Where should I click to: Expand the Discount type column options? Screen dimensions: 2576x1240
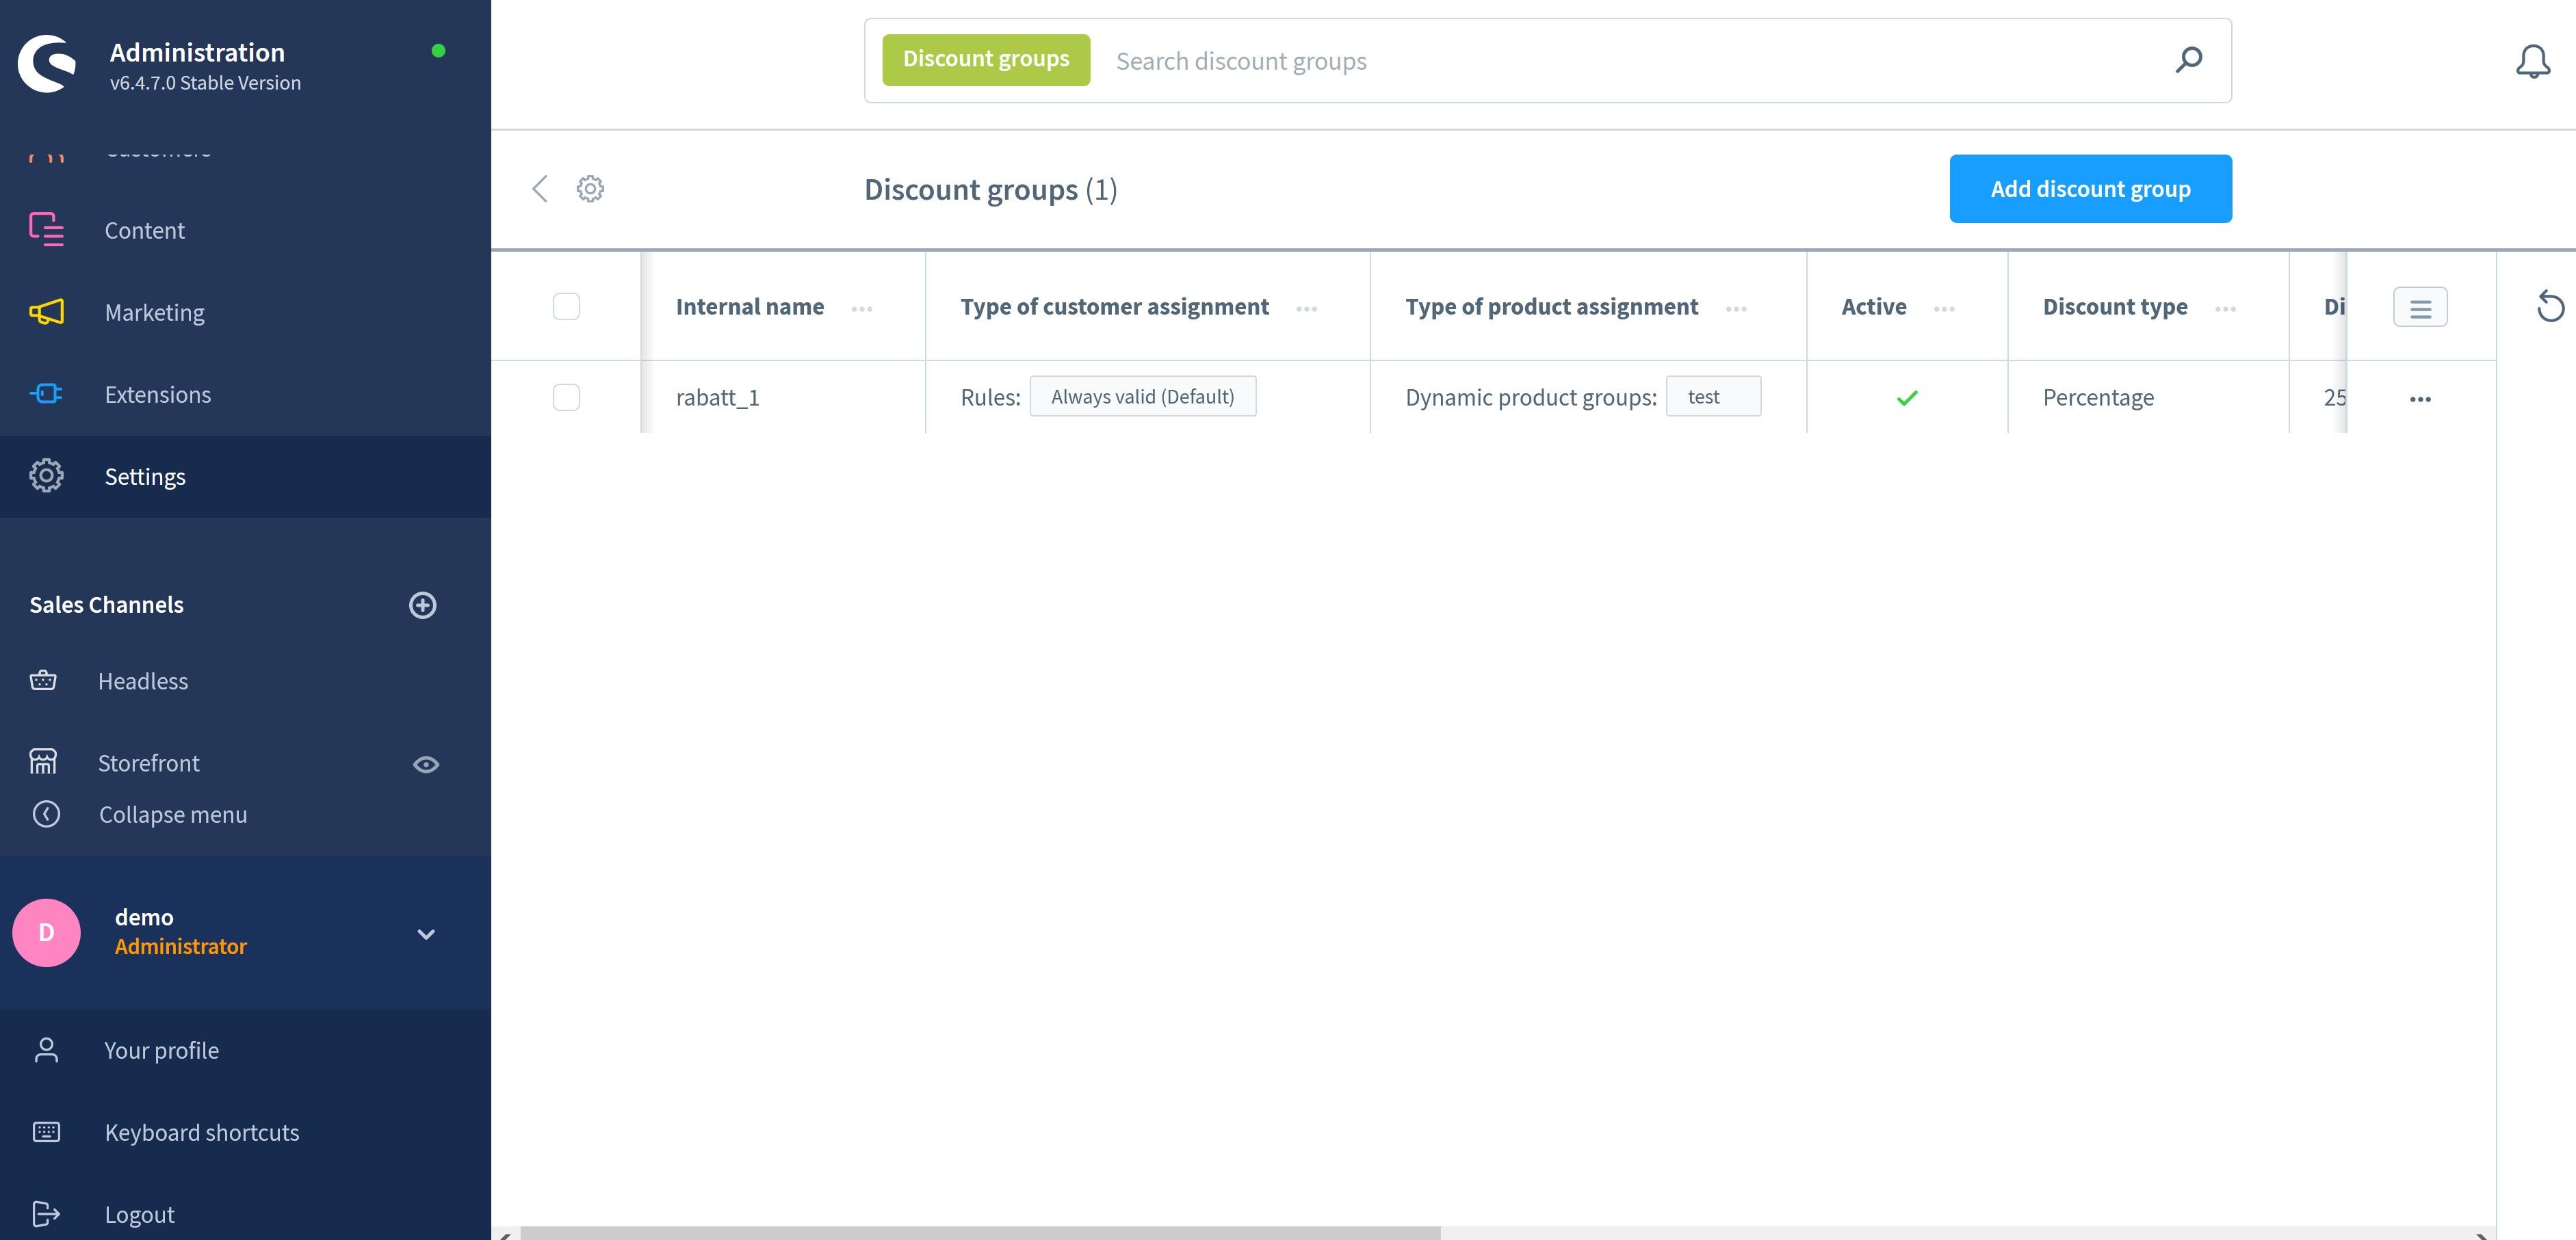[x=2228, y=307]
